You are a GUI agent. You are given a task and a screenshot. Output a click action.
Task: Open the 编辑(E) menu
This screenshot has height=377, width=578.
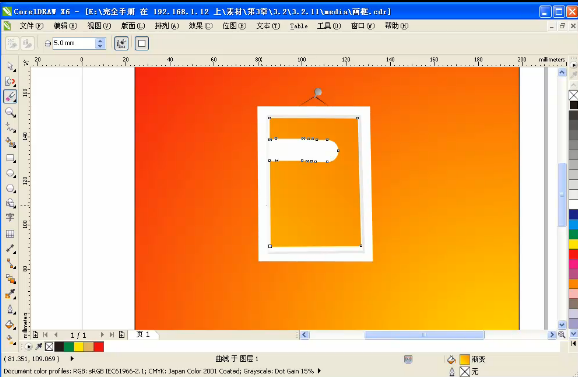pos(65,26)
